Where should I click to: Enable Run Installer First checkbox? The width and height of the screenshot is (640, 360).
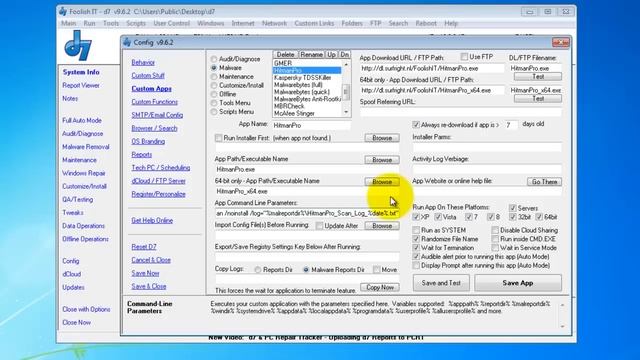coord(218,138)
